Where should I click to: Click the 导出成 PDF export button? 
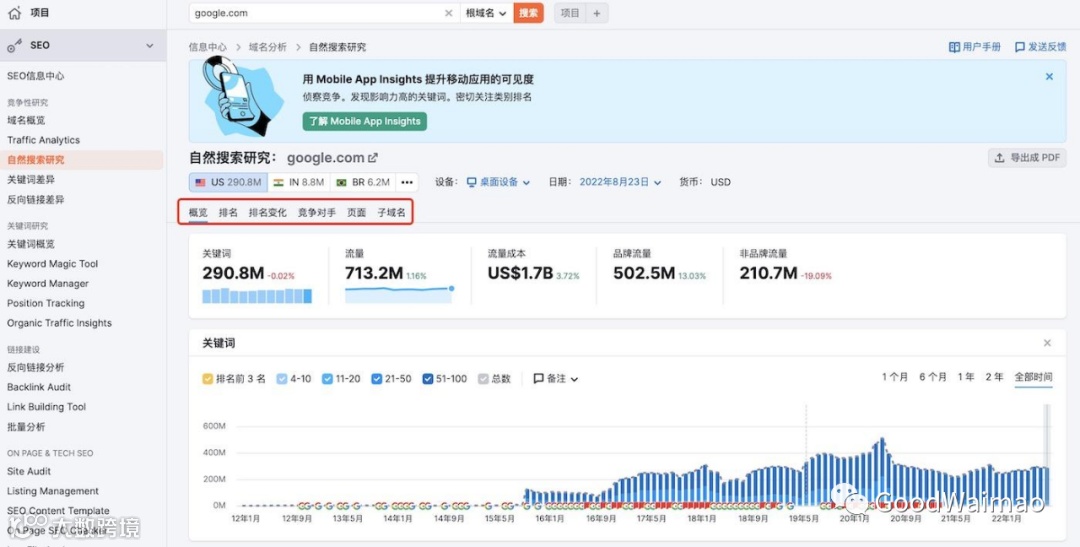click(x=1027, y=158)
